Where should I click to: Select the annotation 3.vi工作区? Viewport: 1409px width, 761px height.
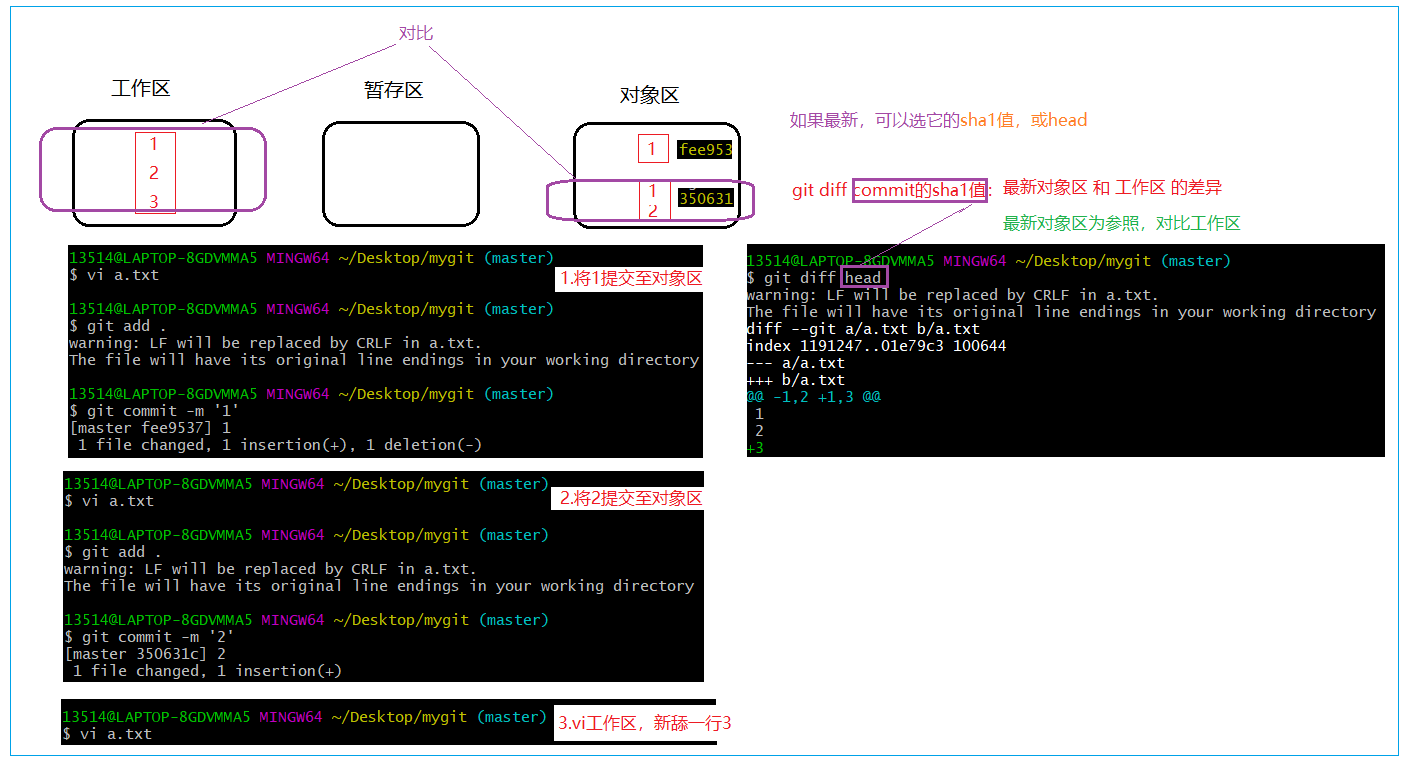[x=645, y=723]
